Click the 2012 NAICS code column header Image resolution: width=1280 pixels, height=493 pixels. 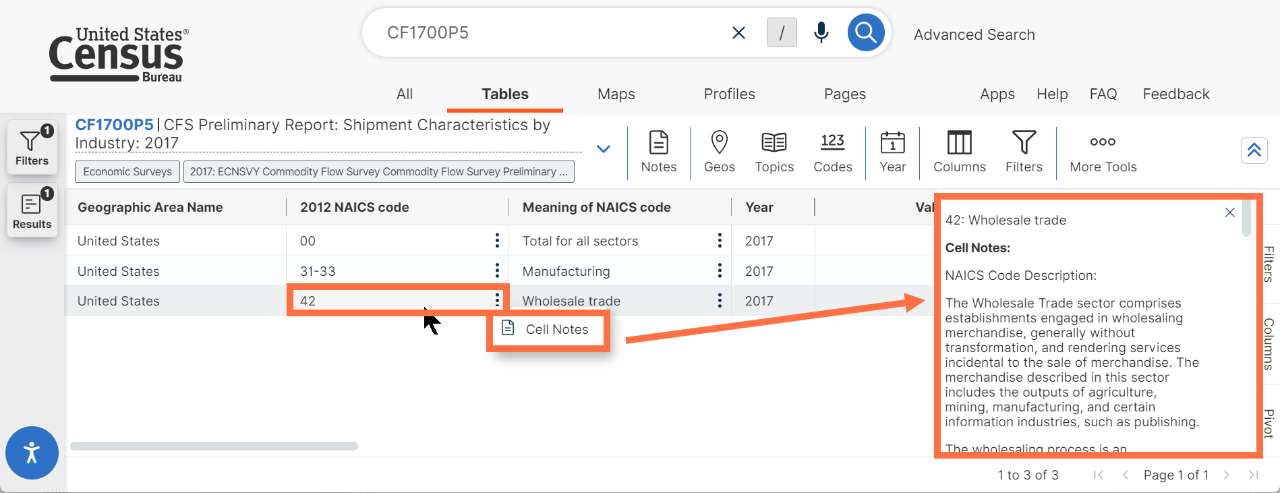coord(355,207)
